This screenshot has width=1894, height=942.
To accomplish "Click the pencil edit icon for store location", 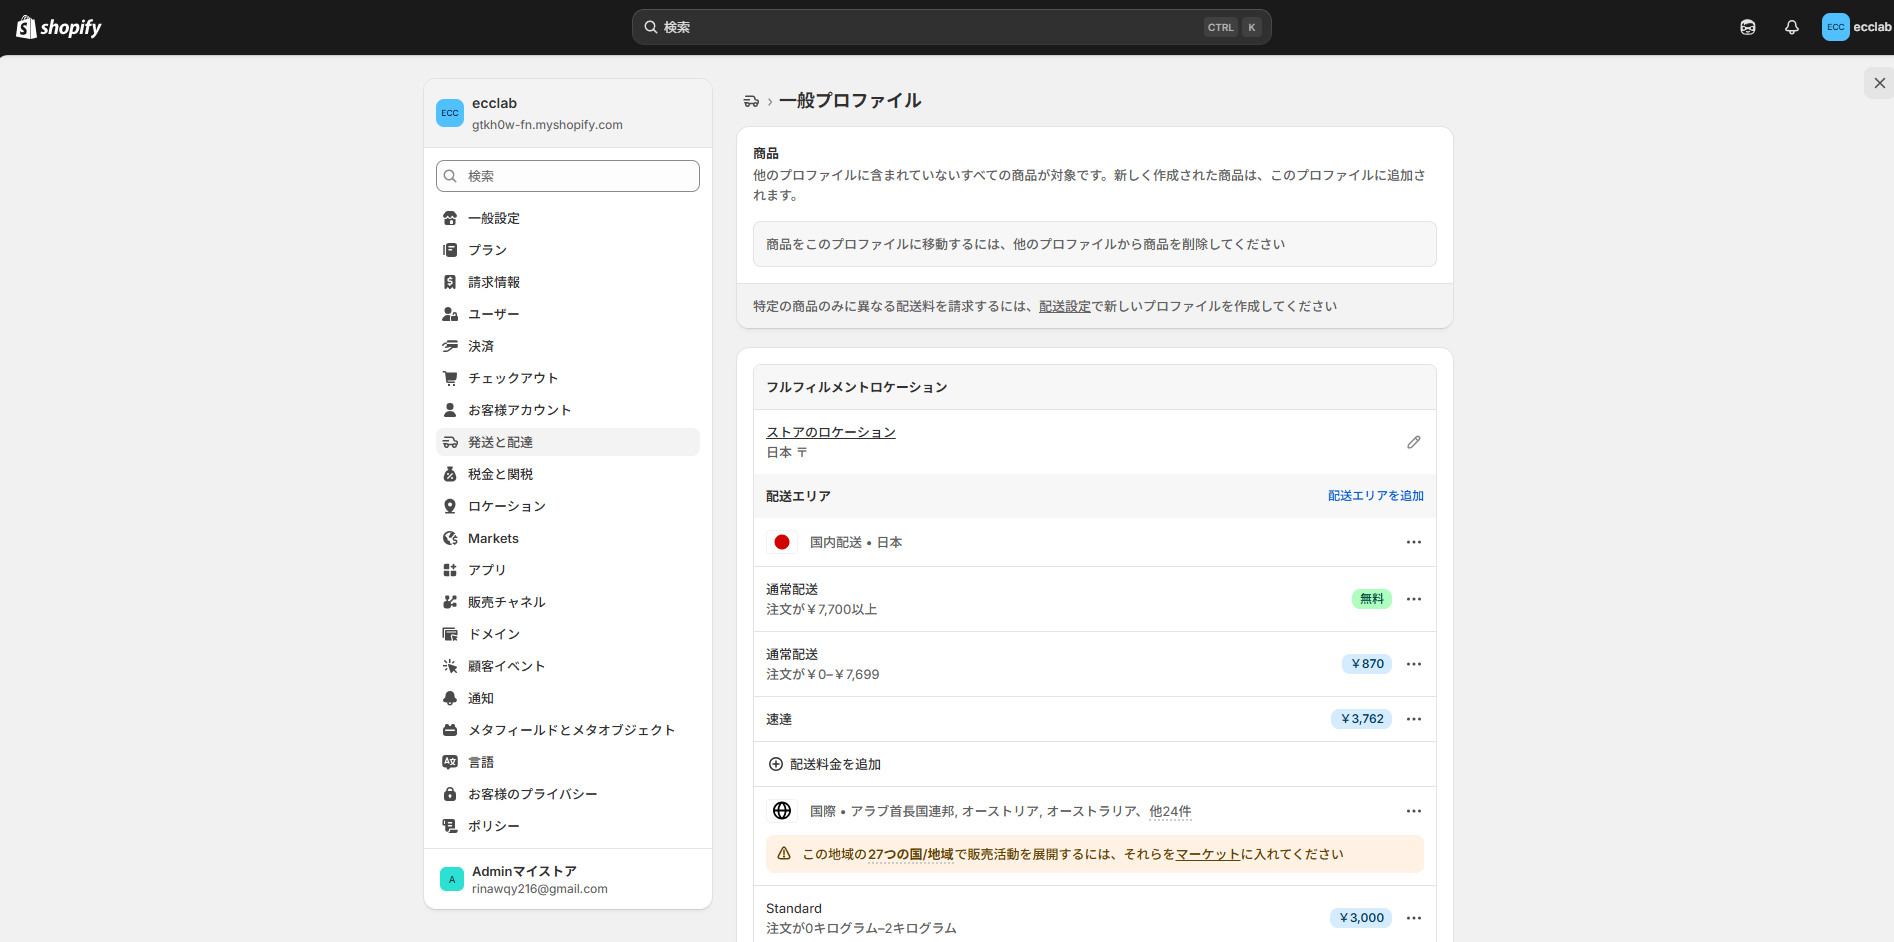I will 1413,442.
